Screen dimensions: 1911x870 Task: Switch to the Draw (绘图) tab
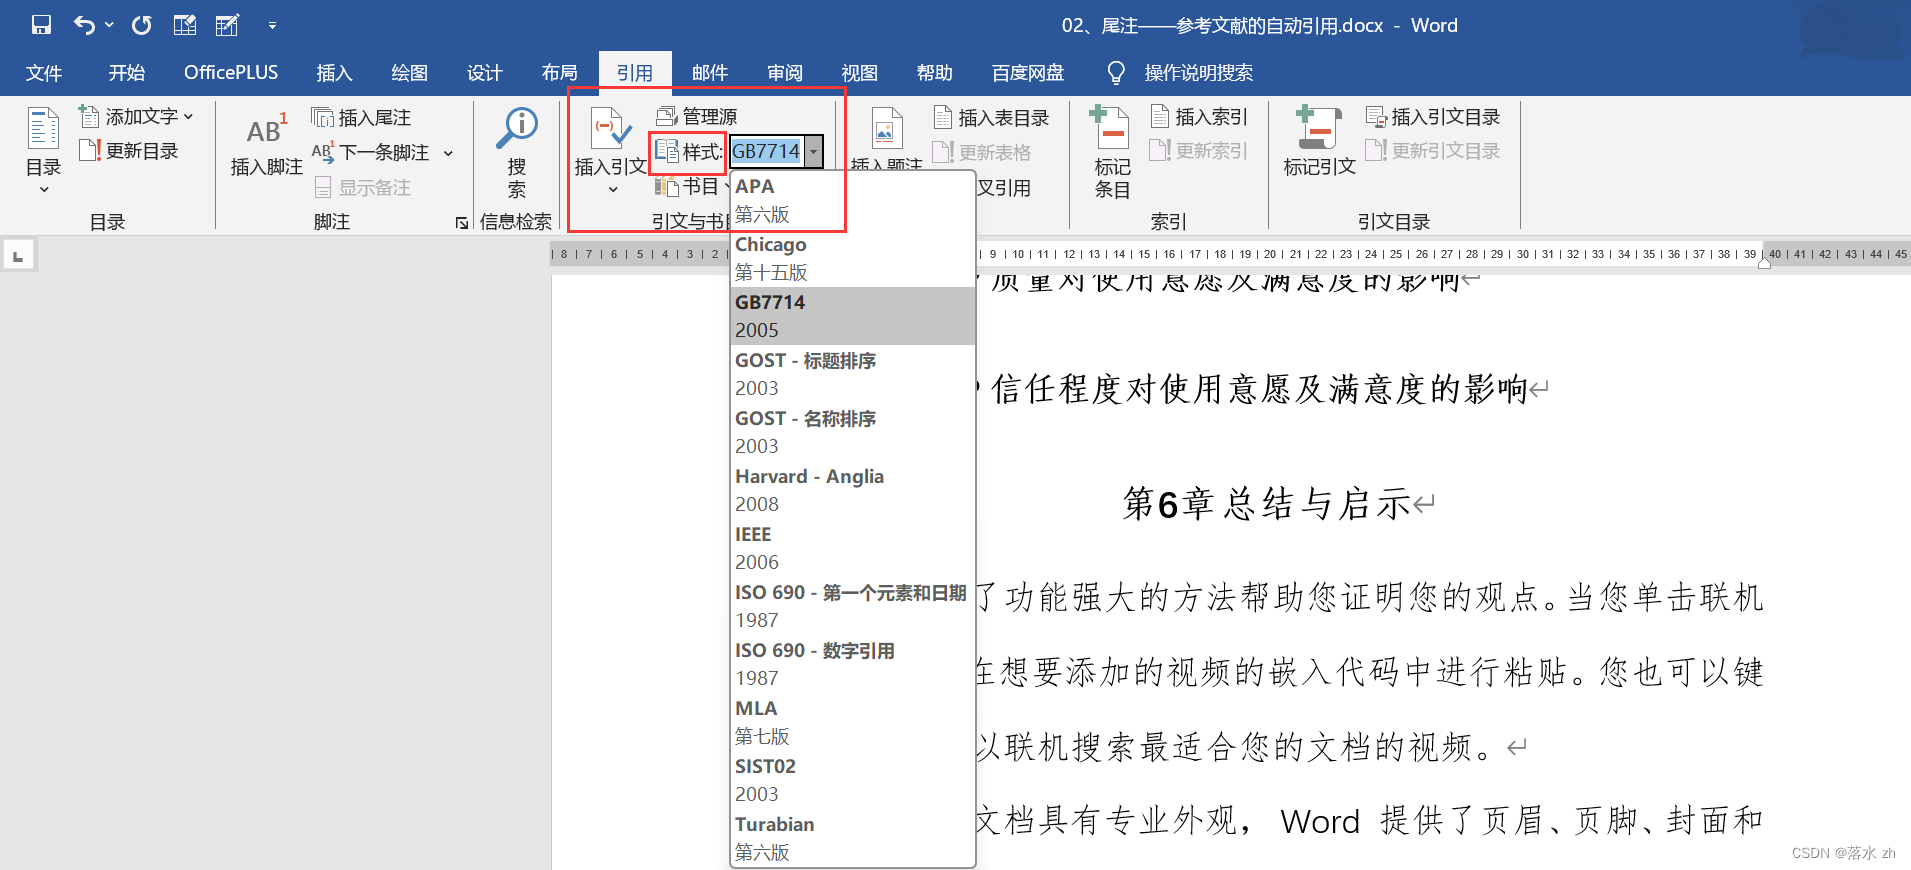coord(409,73)
